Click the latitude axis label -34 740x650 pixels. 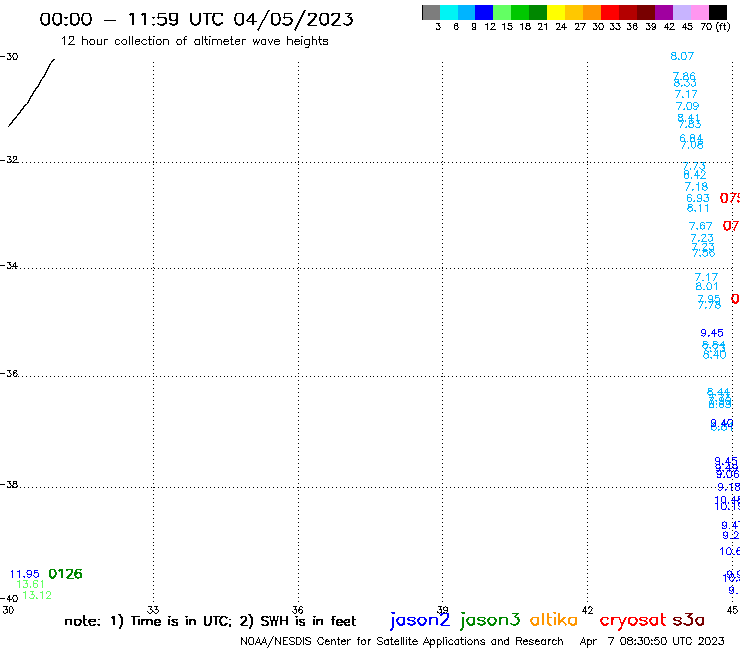click(x=9, y=265)
